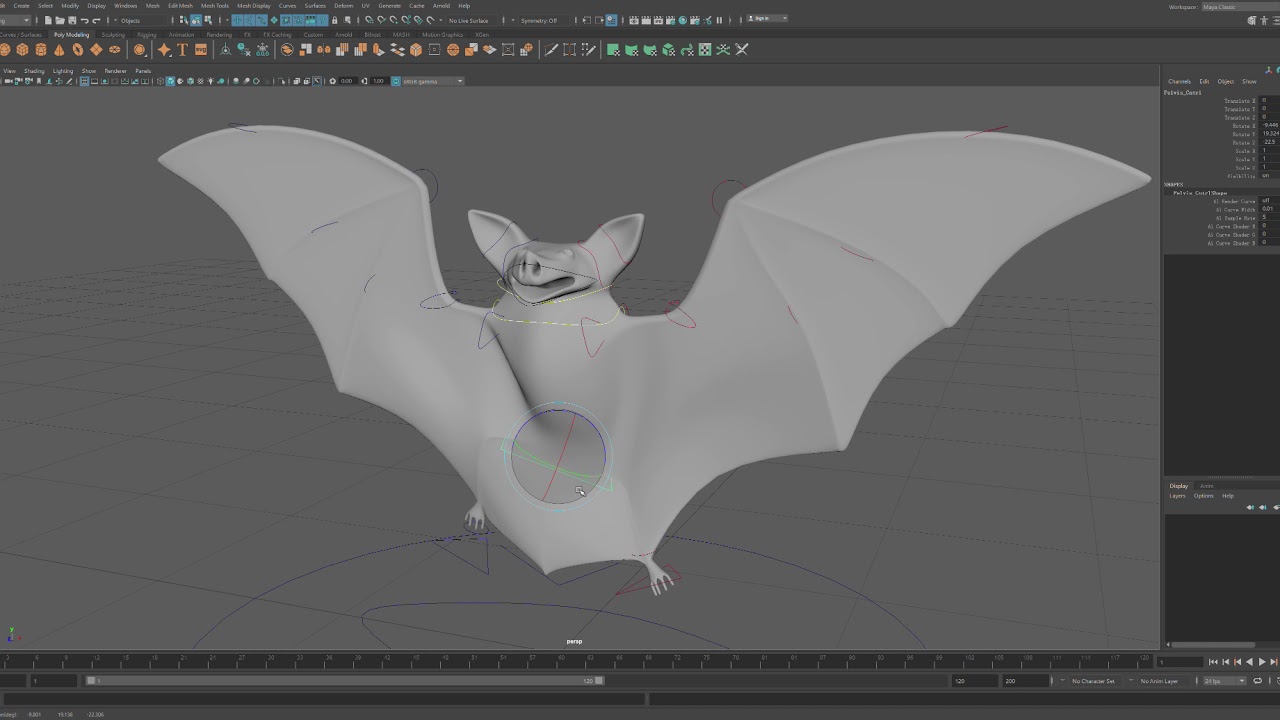Open the Channels menu in Channel Box
The height and width of the screenshot is (720, 1280).
(x=1179, y=81)
